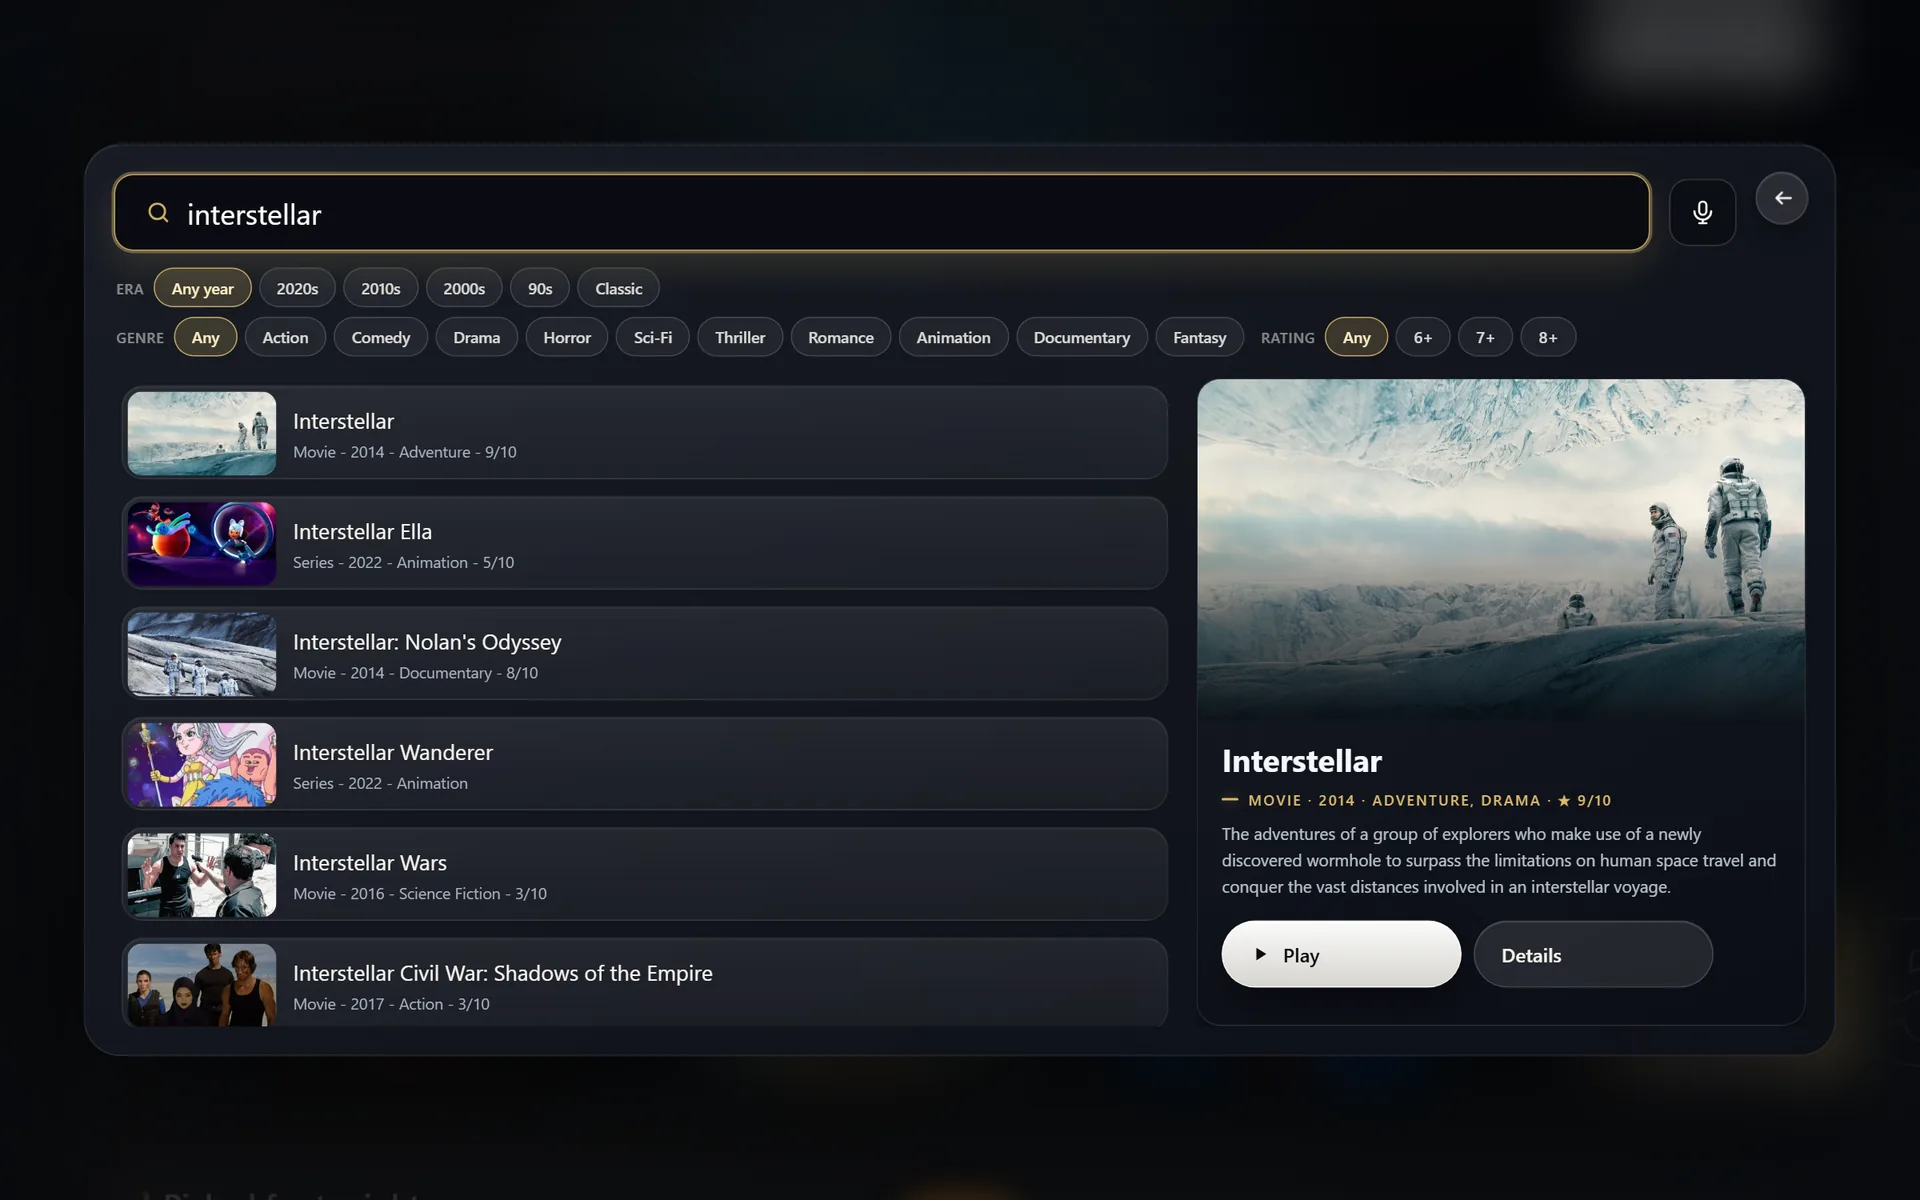Click the Interstellar synopsis paragraph

1499,860
